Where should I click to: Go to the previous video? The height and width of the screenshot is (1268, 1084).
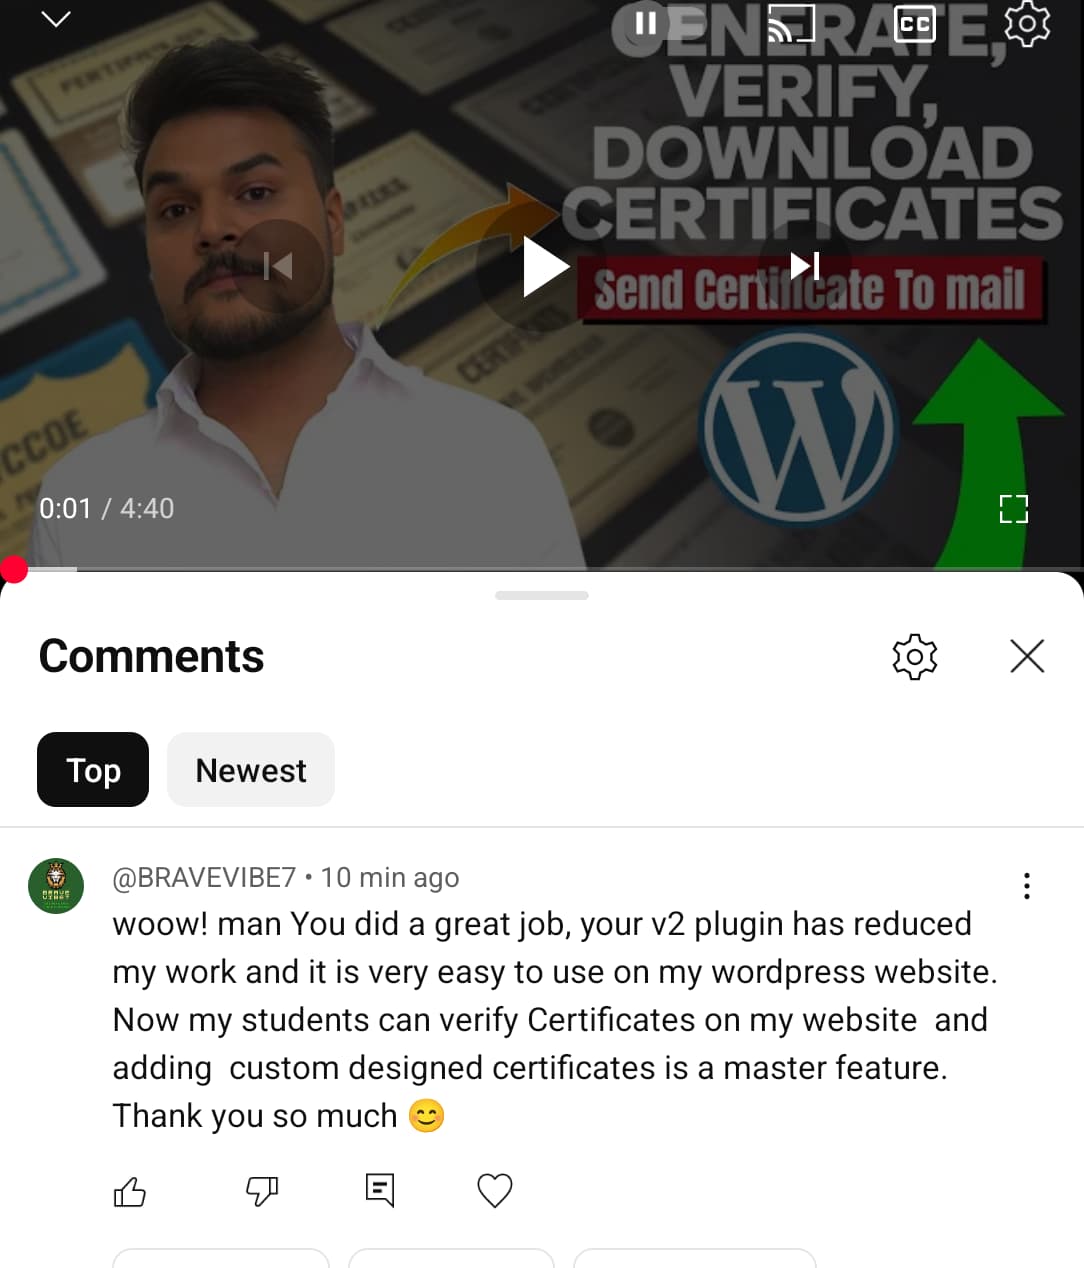click(278, 266)
